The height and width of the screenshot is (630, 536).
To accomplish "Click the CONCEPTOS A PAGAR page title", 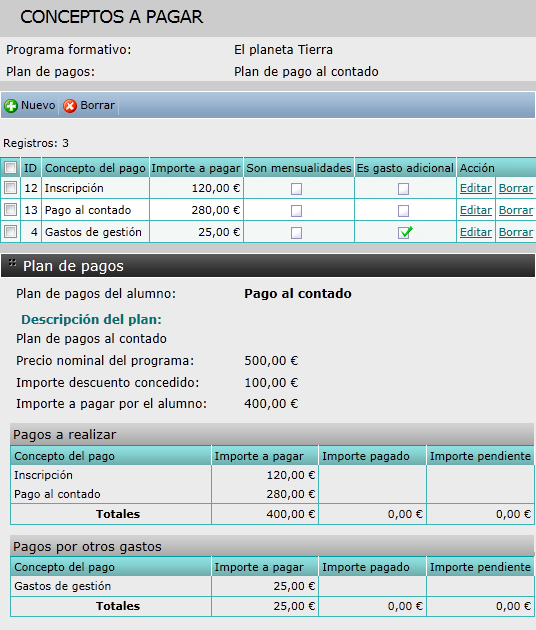I will tap(112, 17).
